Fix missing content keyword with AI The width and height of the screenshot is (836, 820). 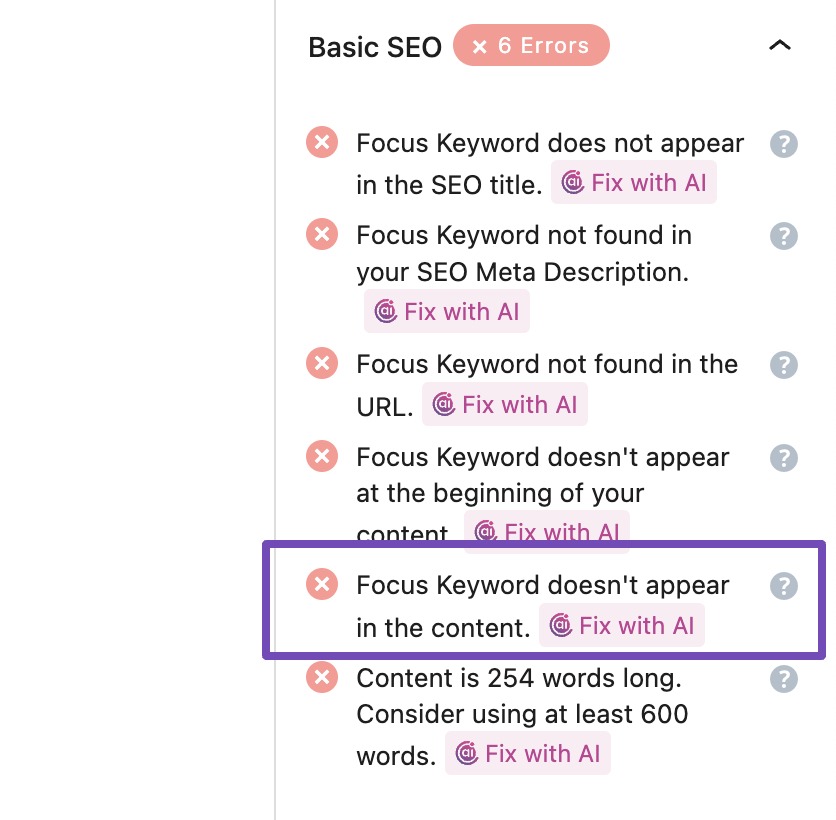622,625
